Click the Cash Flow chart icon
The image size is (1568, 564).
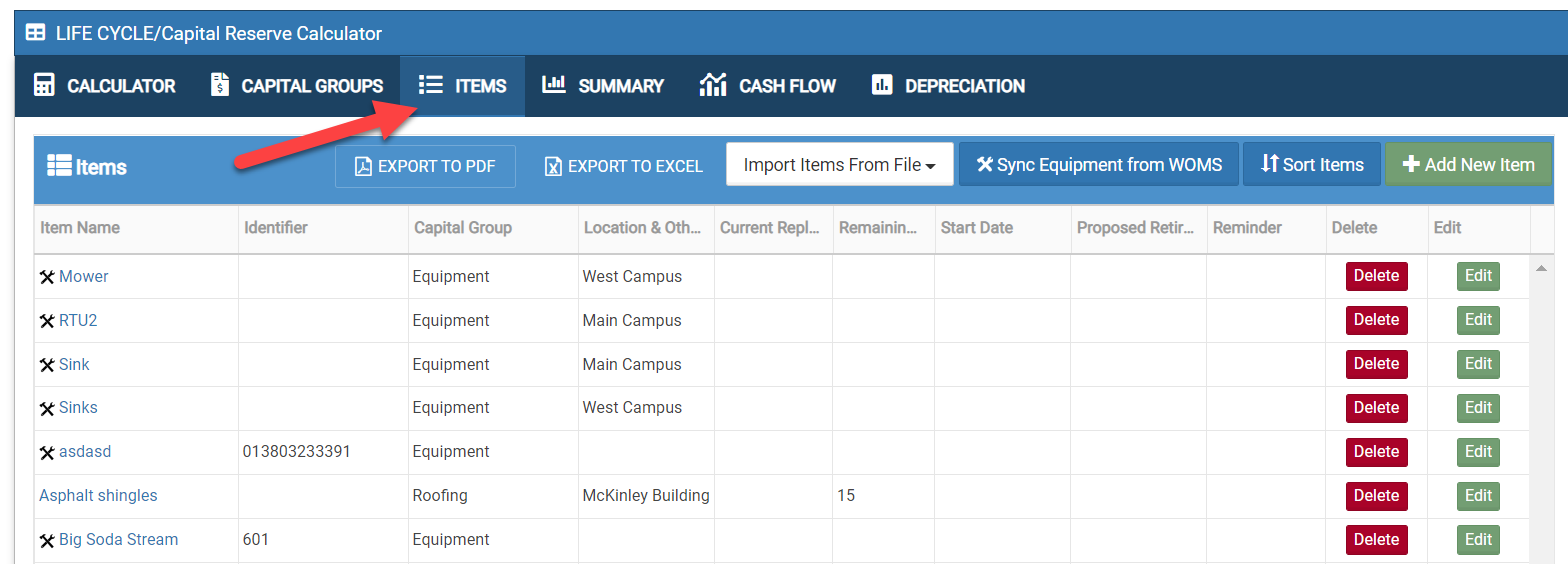pos(713,85)
